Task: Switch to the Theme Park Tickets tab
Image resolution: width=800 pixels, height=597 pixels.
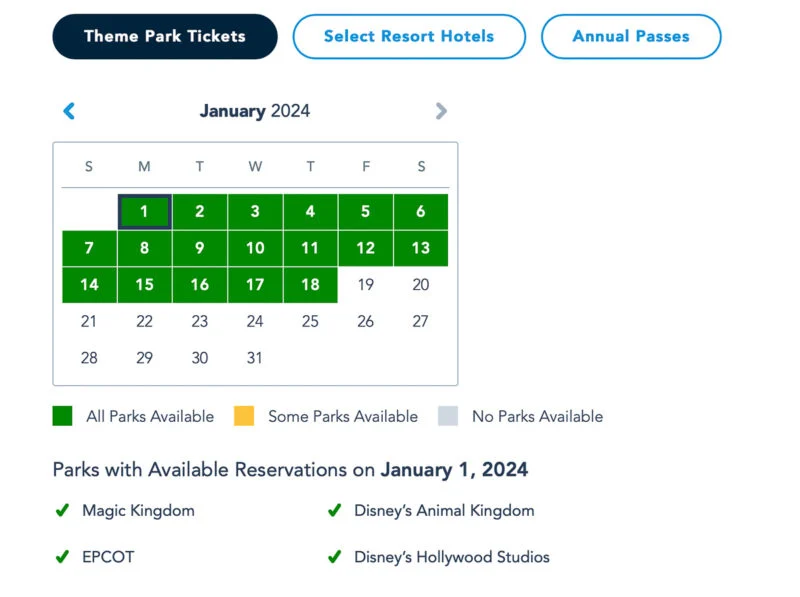Action: [165, 36]
